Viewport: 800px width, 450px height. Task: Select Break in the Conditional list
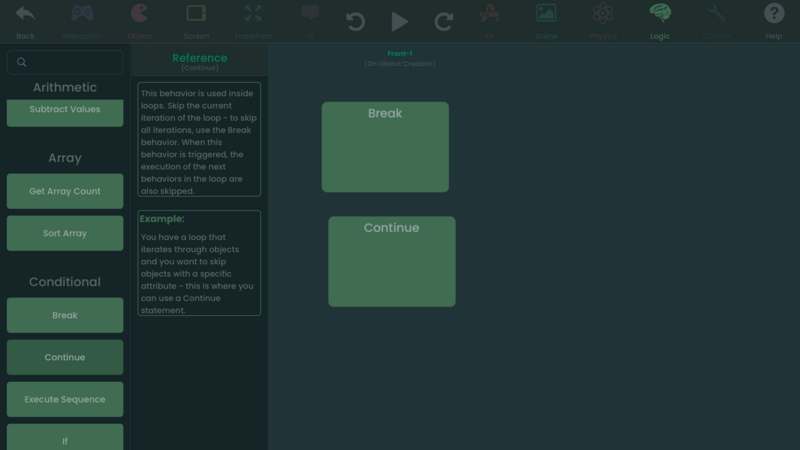point(65,315)
